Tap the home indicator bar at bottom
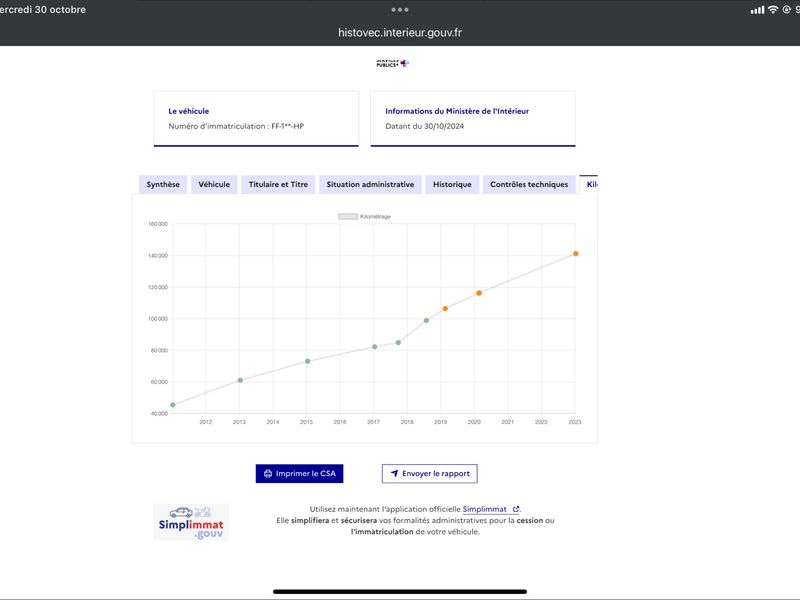The image size is (800, 600). click(399, 592)
